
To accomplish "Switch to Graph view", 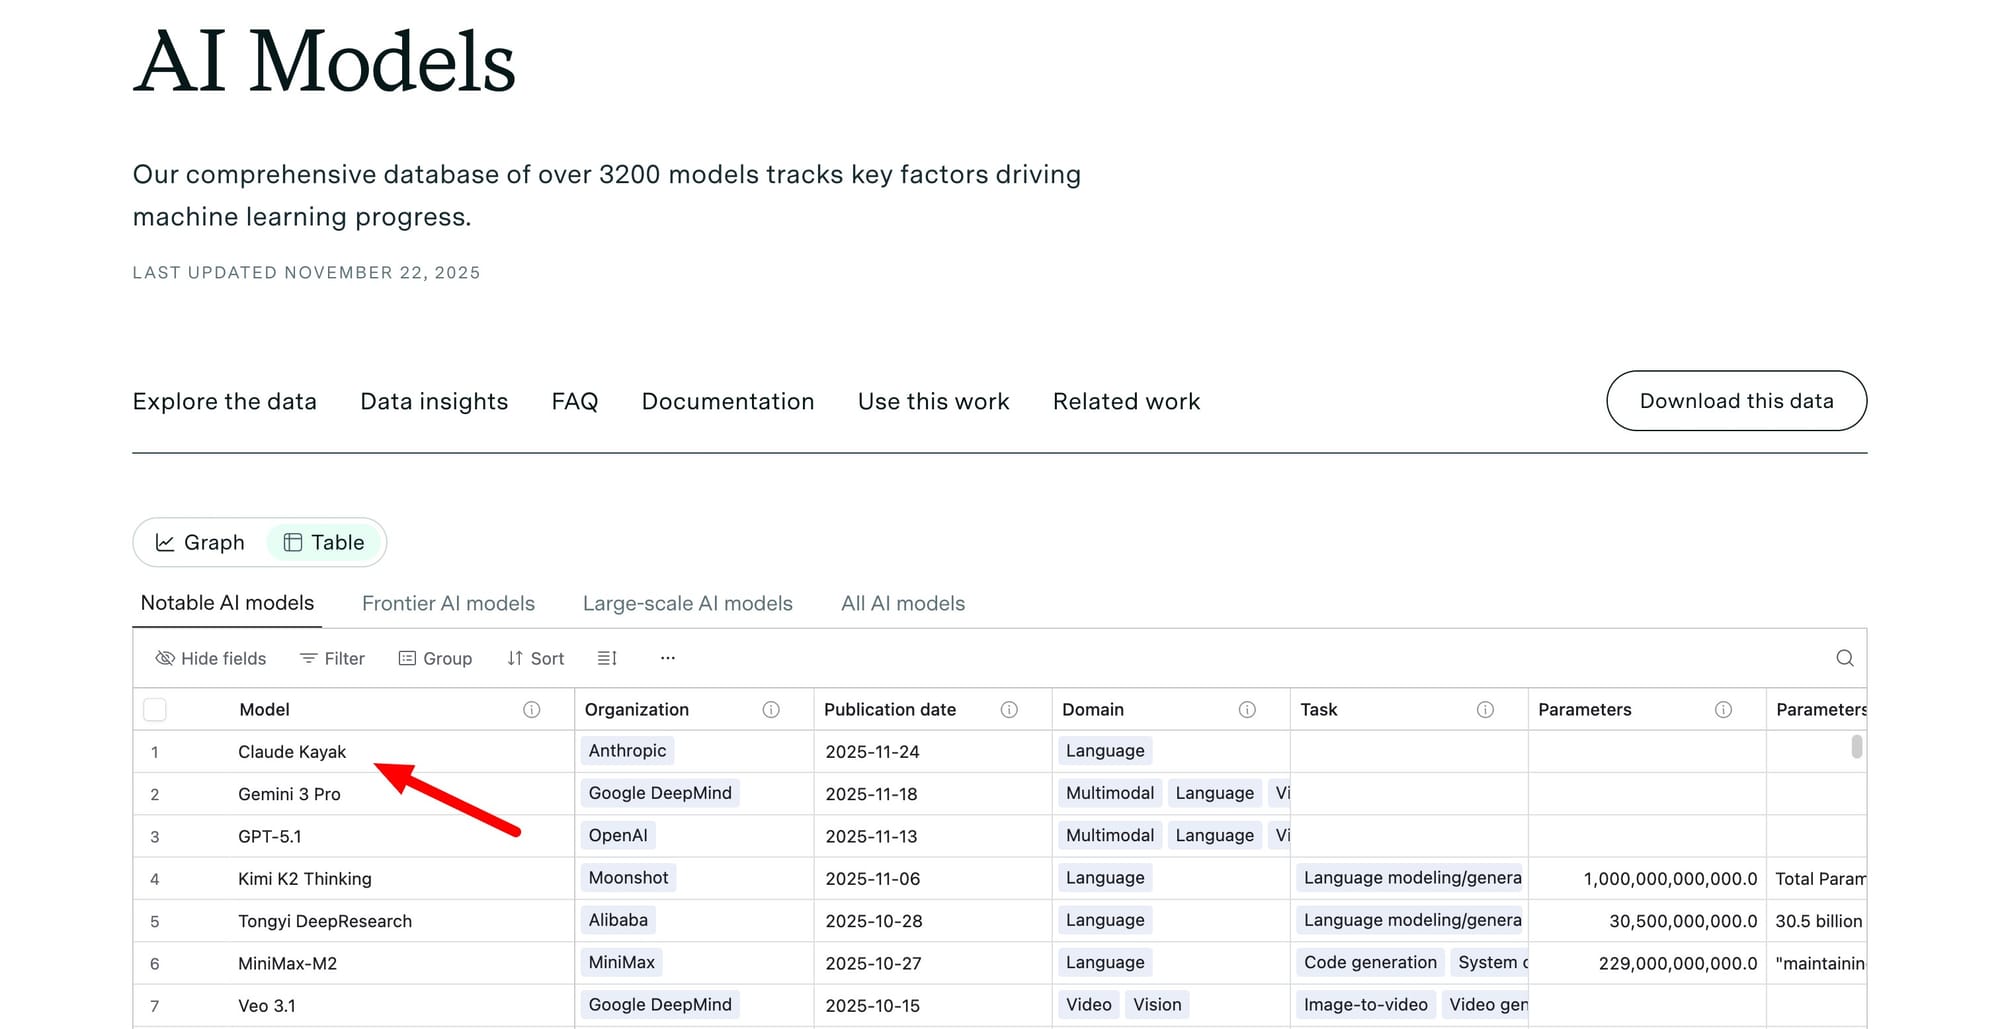I will click(x=200, y=542).
